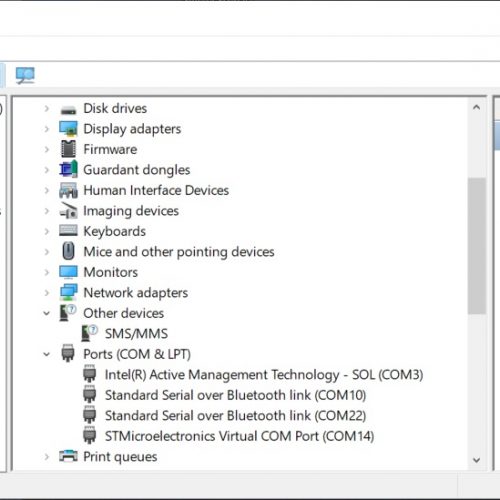This screenshot has height=500, width=500.
Task: Select Standard Serial over Bluetooth link (COM10)
Action: point(235,395)
